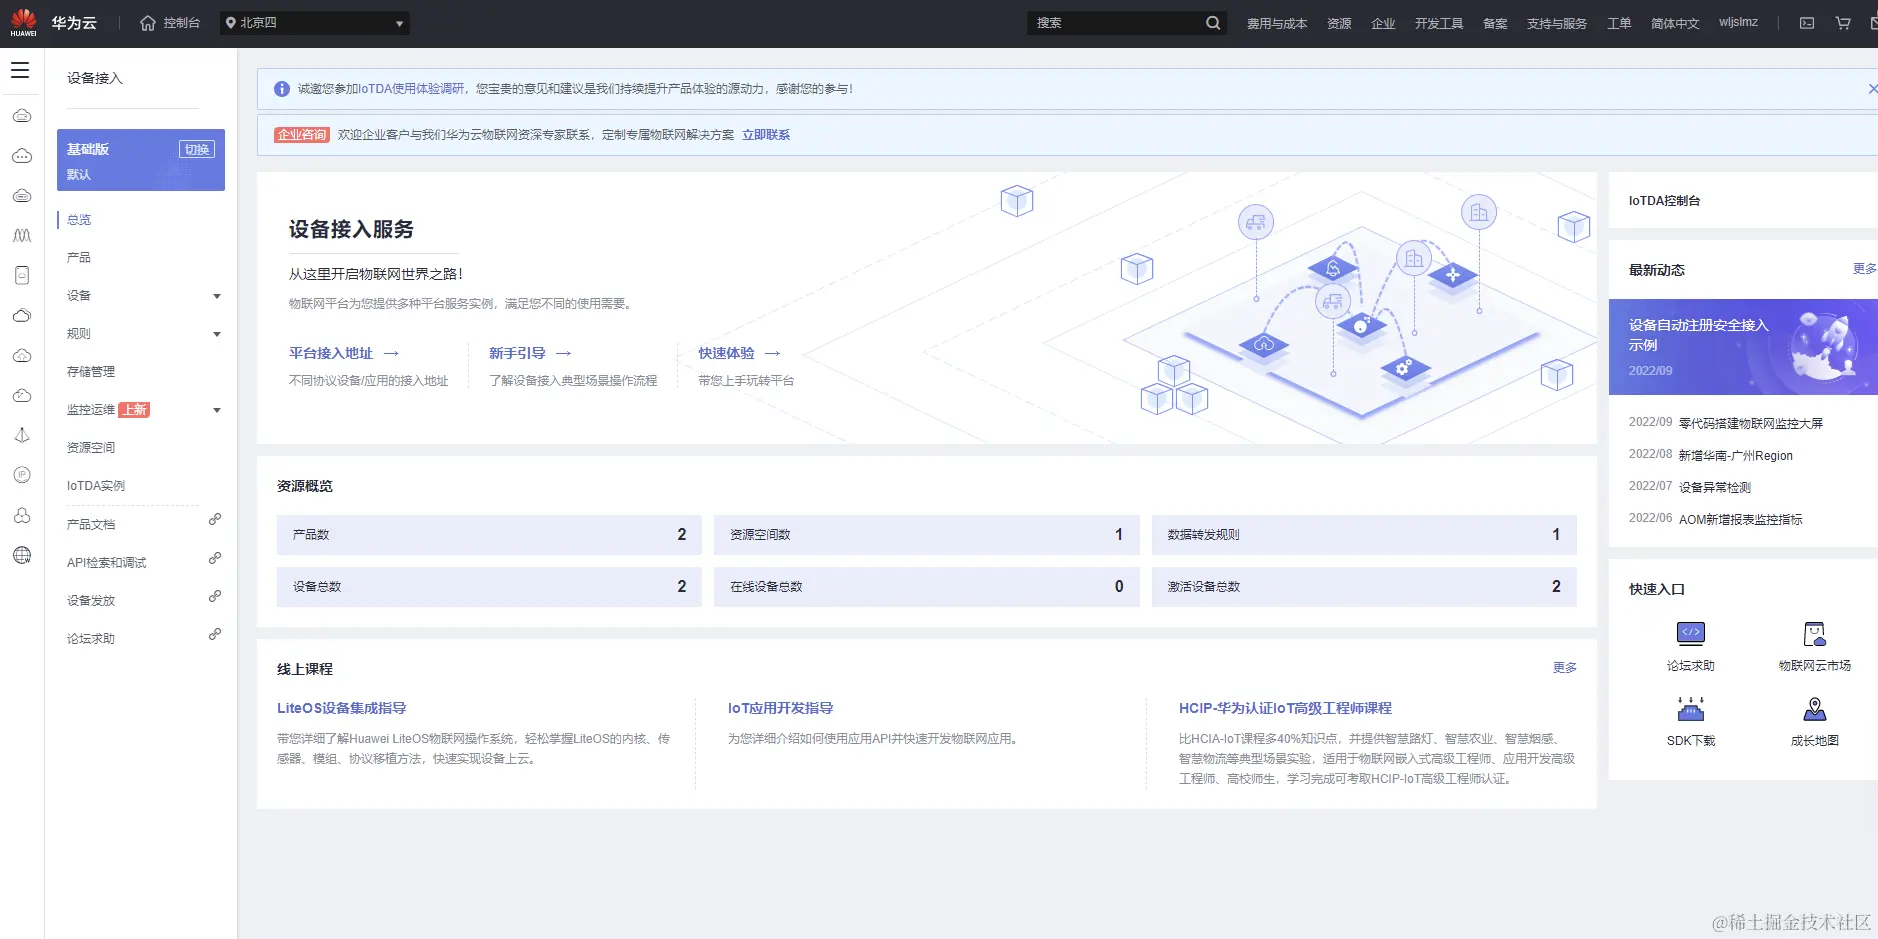Click the magnifier search icon

[x=1213, y=23]
